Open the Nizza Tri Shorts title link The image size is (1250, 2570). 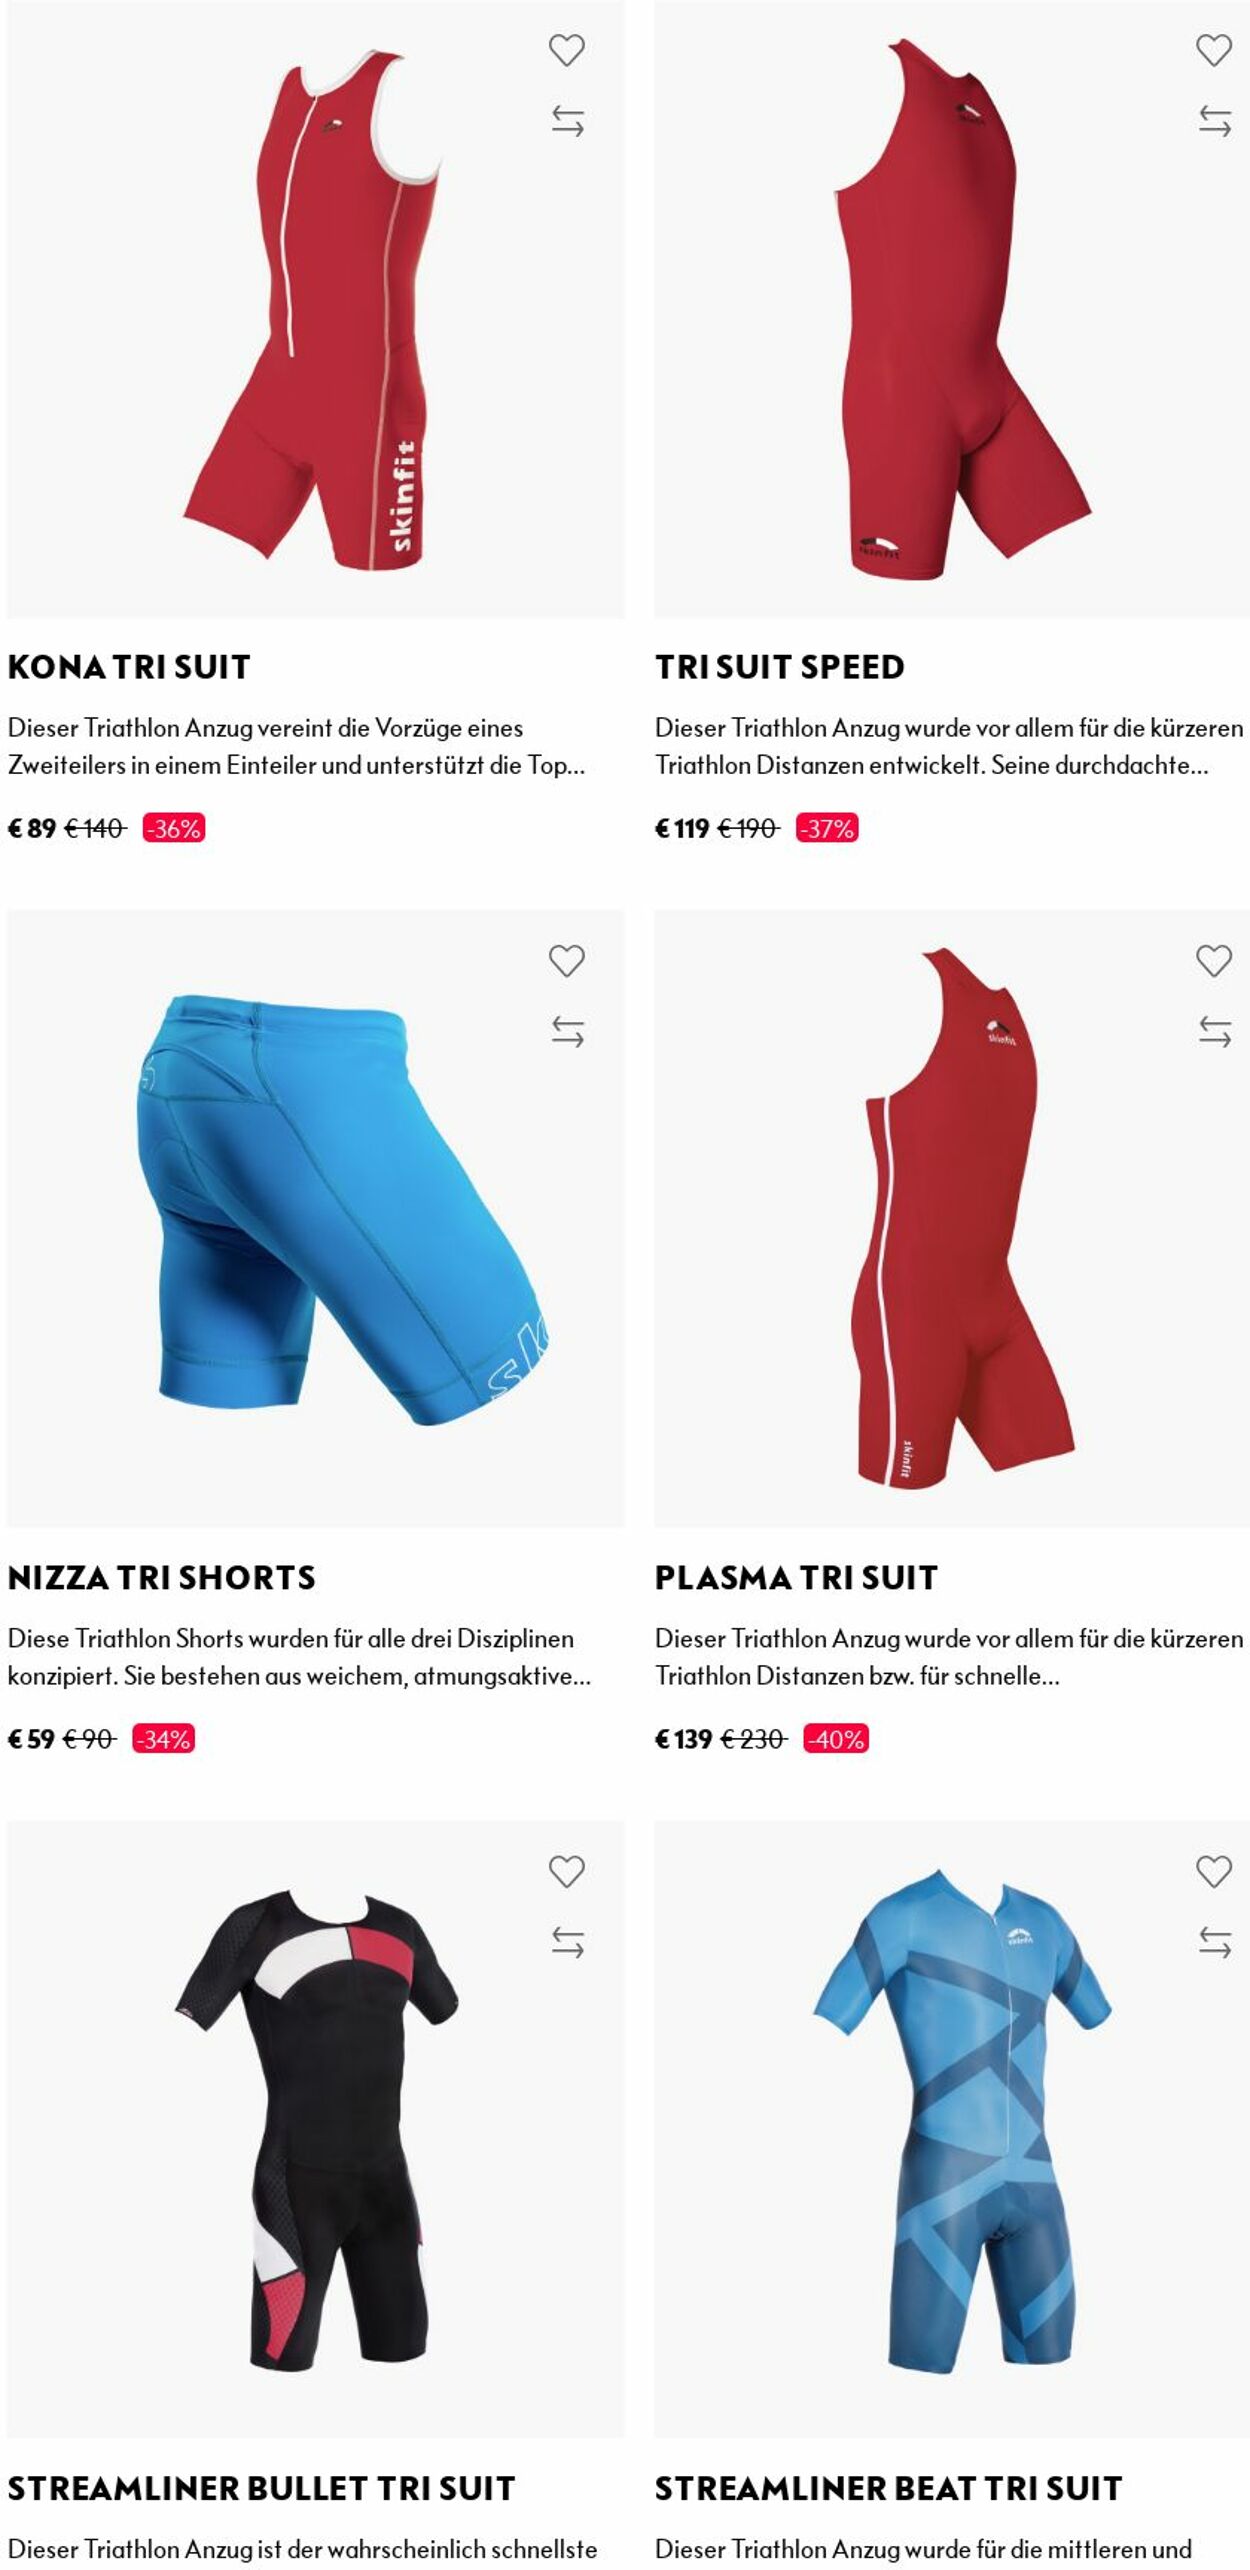pyautogui.click(x=162, y=1578)
